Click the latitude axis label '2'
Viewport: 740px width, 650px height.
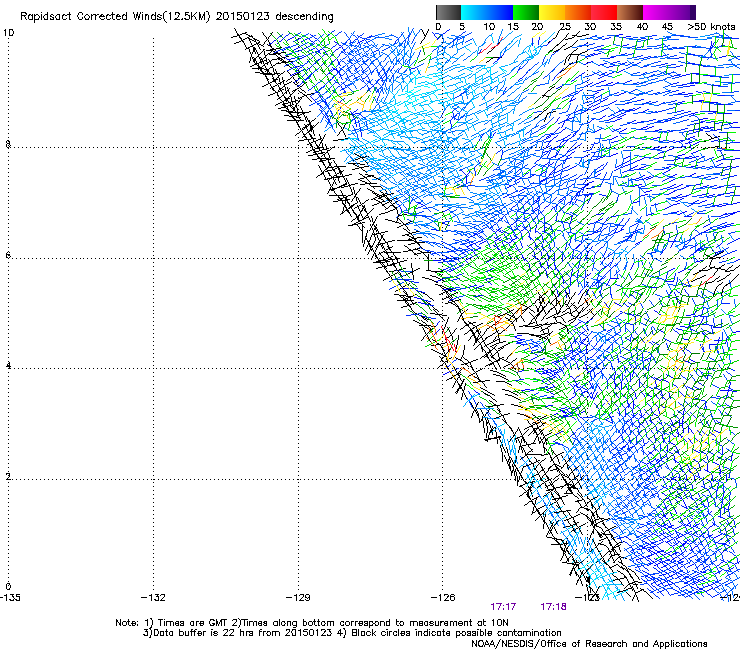pyautogui.click(x=8, y=477)
